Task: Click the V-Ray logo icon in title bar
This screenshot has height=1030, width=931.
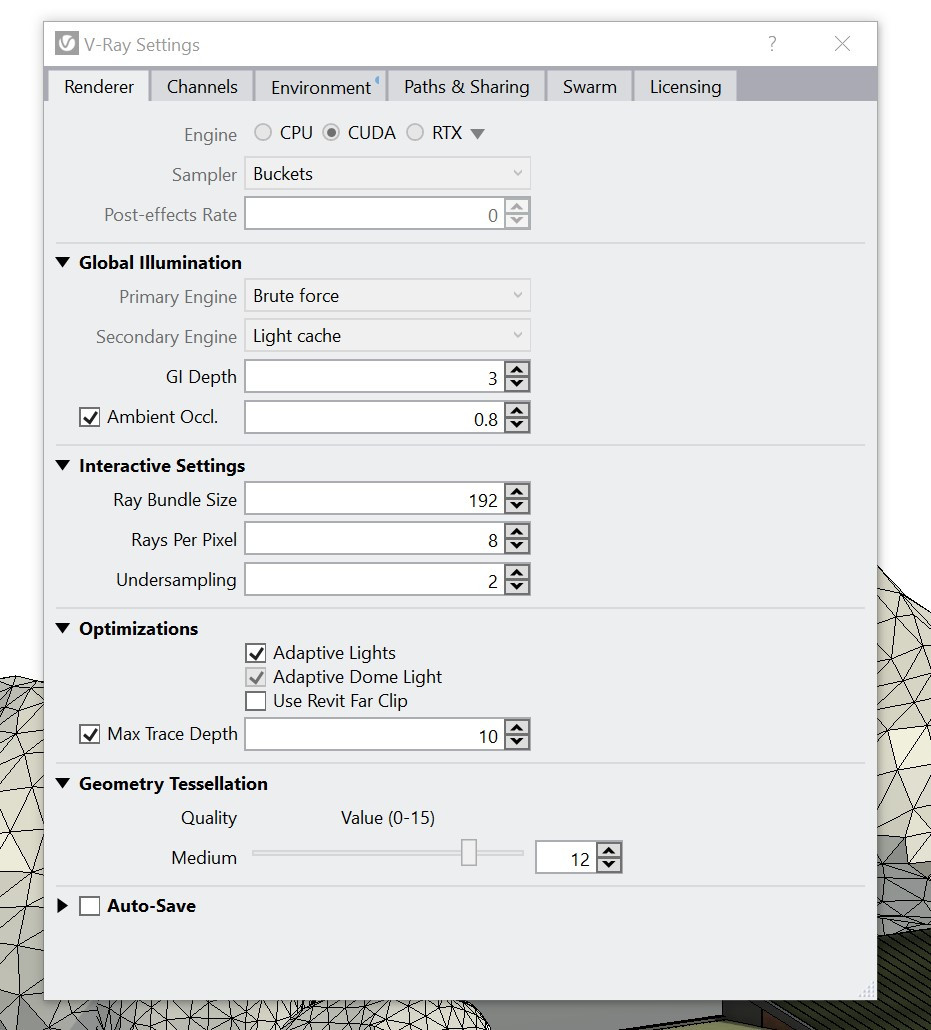Action: pos(66,44)
